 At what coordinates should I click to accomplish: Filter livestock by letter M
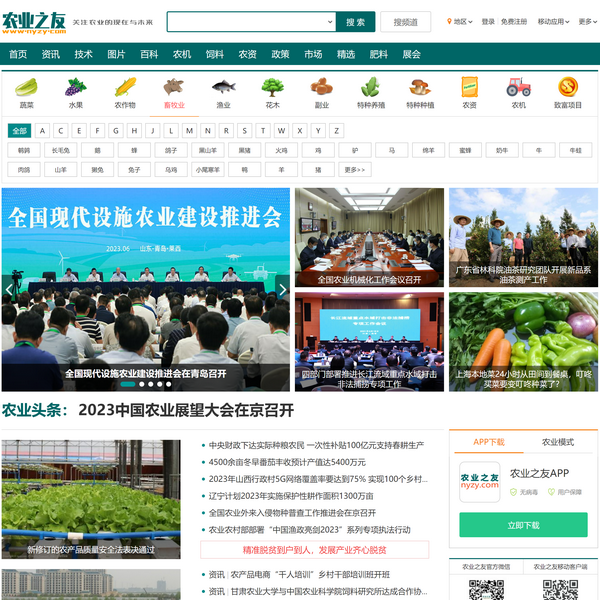tap(189, 130)
